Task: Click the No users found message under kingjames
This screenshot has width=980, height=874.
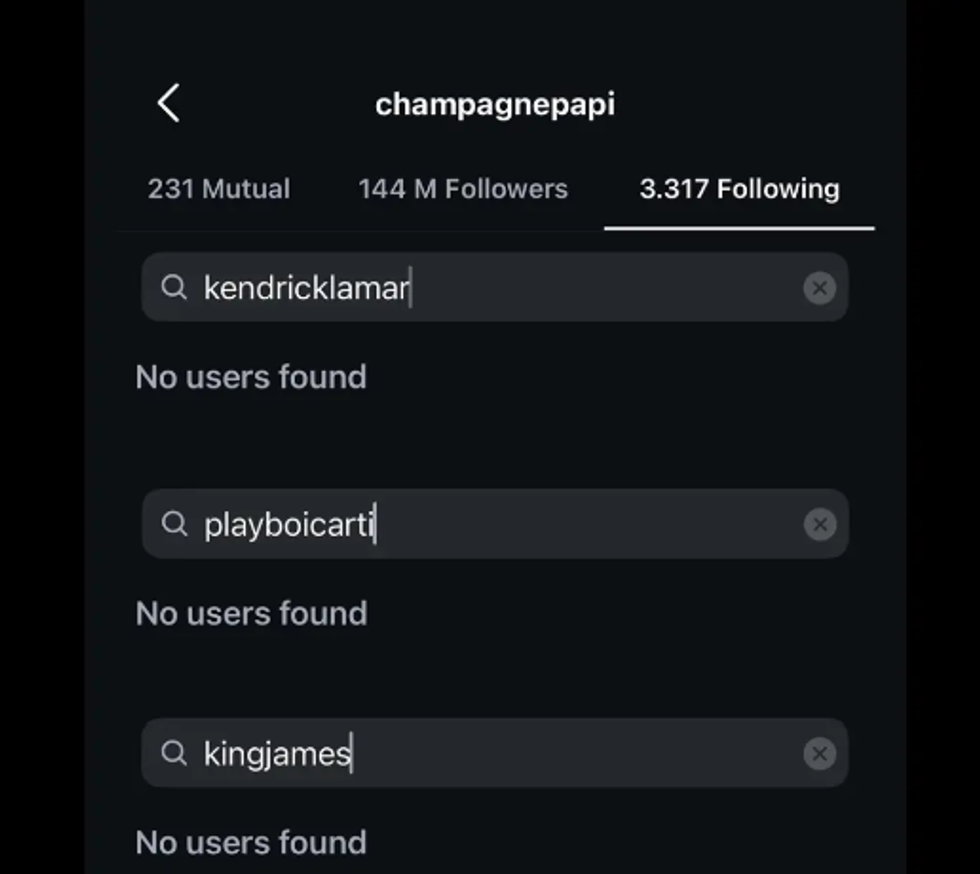Action: 251,842
